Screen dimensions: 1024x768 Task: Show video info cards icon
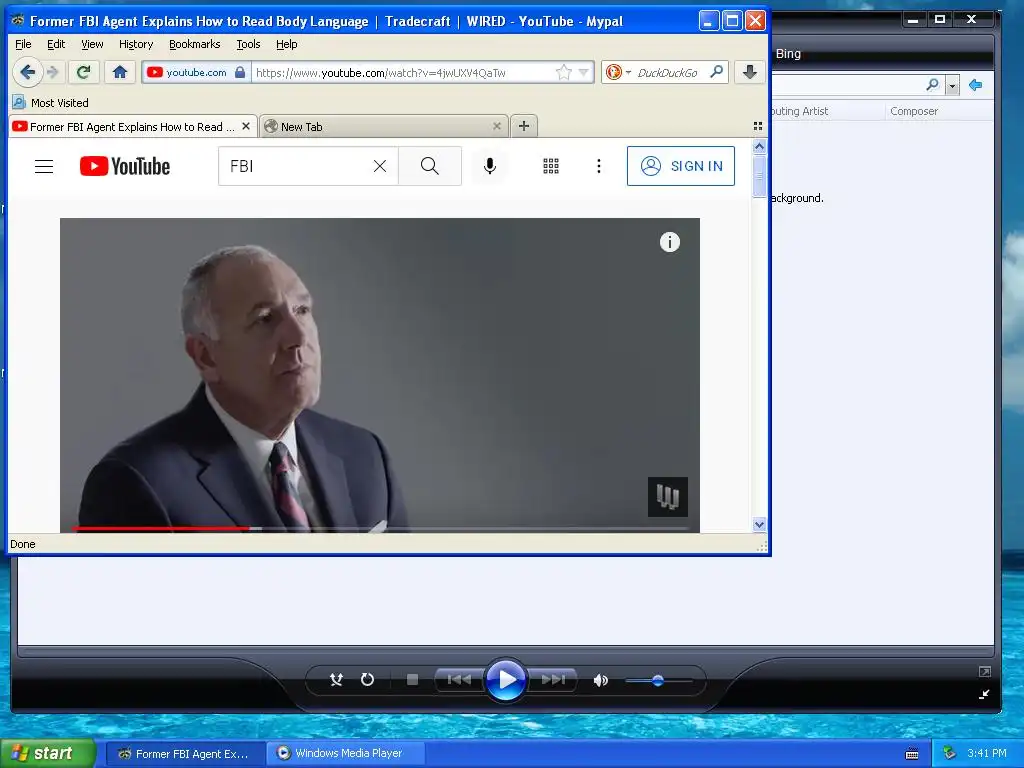(x=669, y=242)
